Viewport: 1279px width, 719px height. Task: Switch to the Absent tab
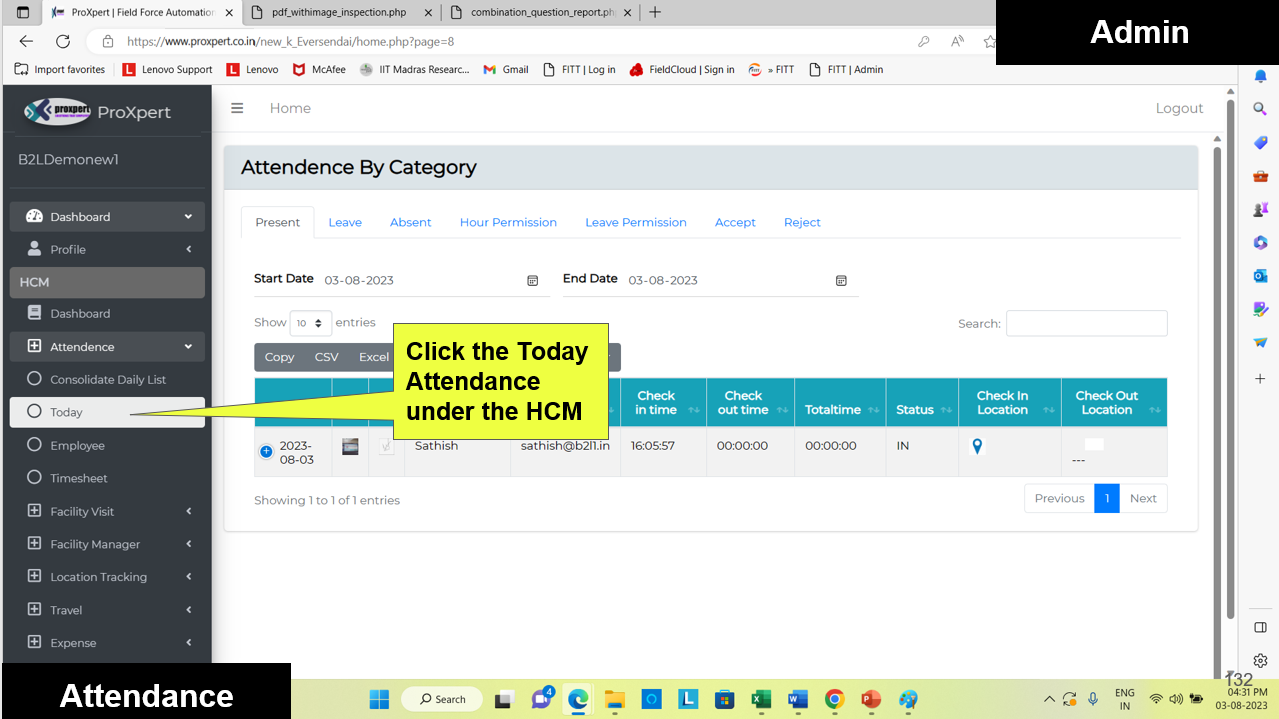click(410, 222)
